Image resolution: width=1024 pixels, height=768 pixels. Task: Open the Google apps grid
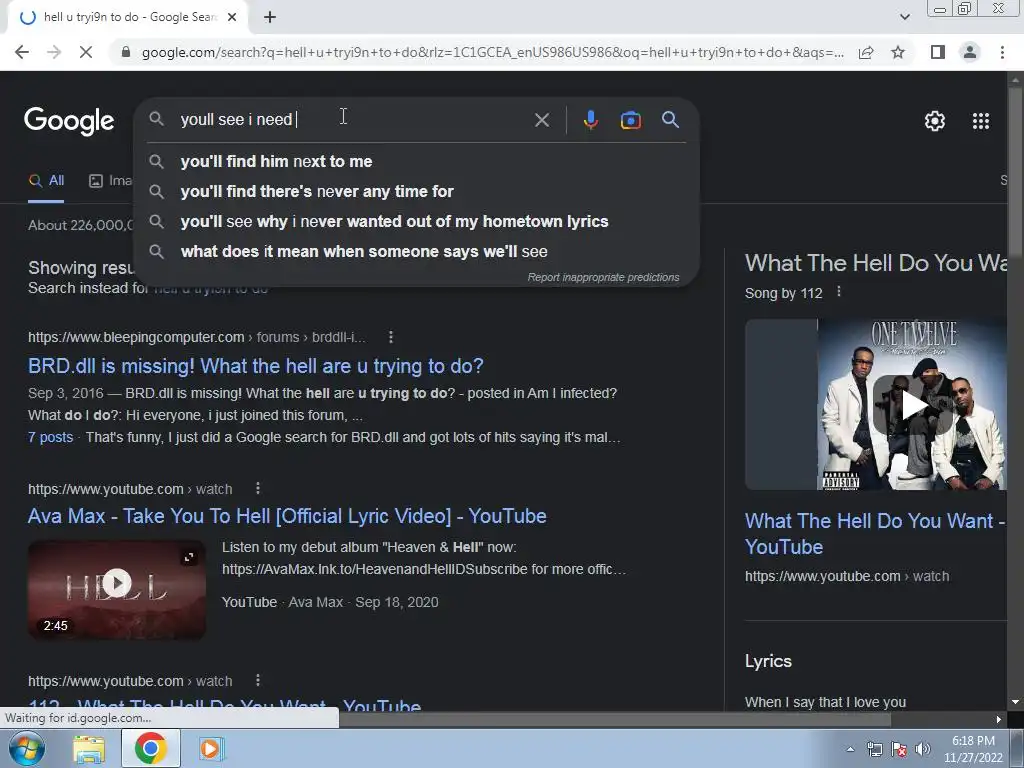click(x=980, y=121)
